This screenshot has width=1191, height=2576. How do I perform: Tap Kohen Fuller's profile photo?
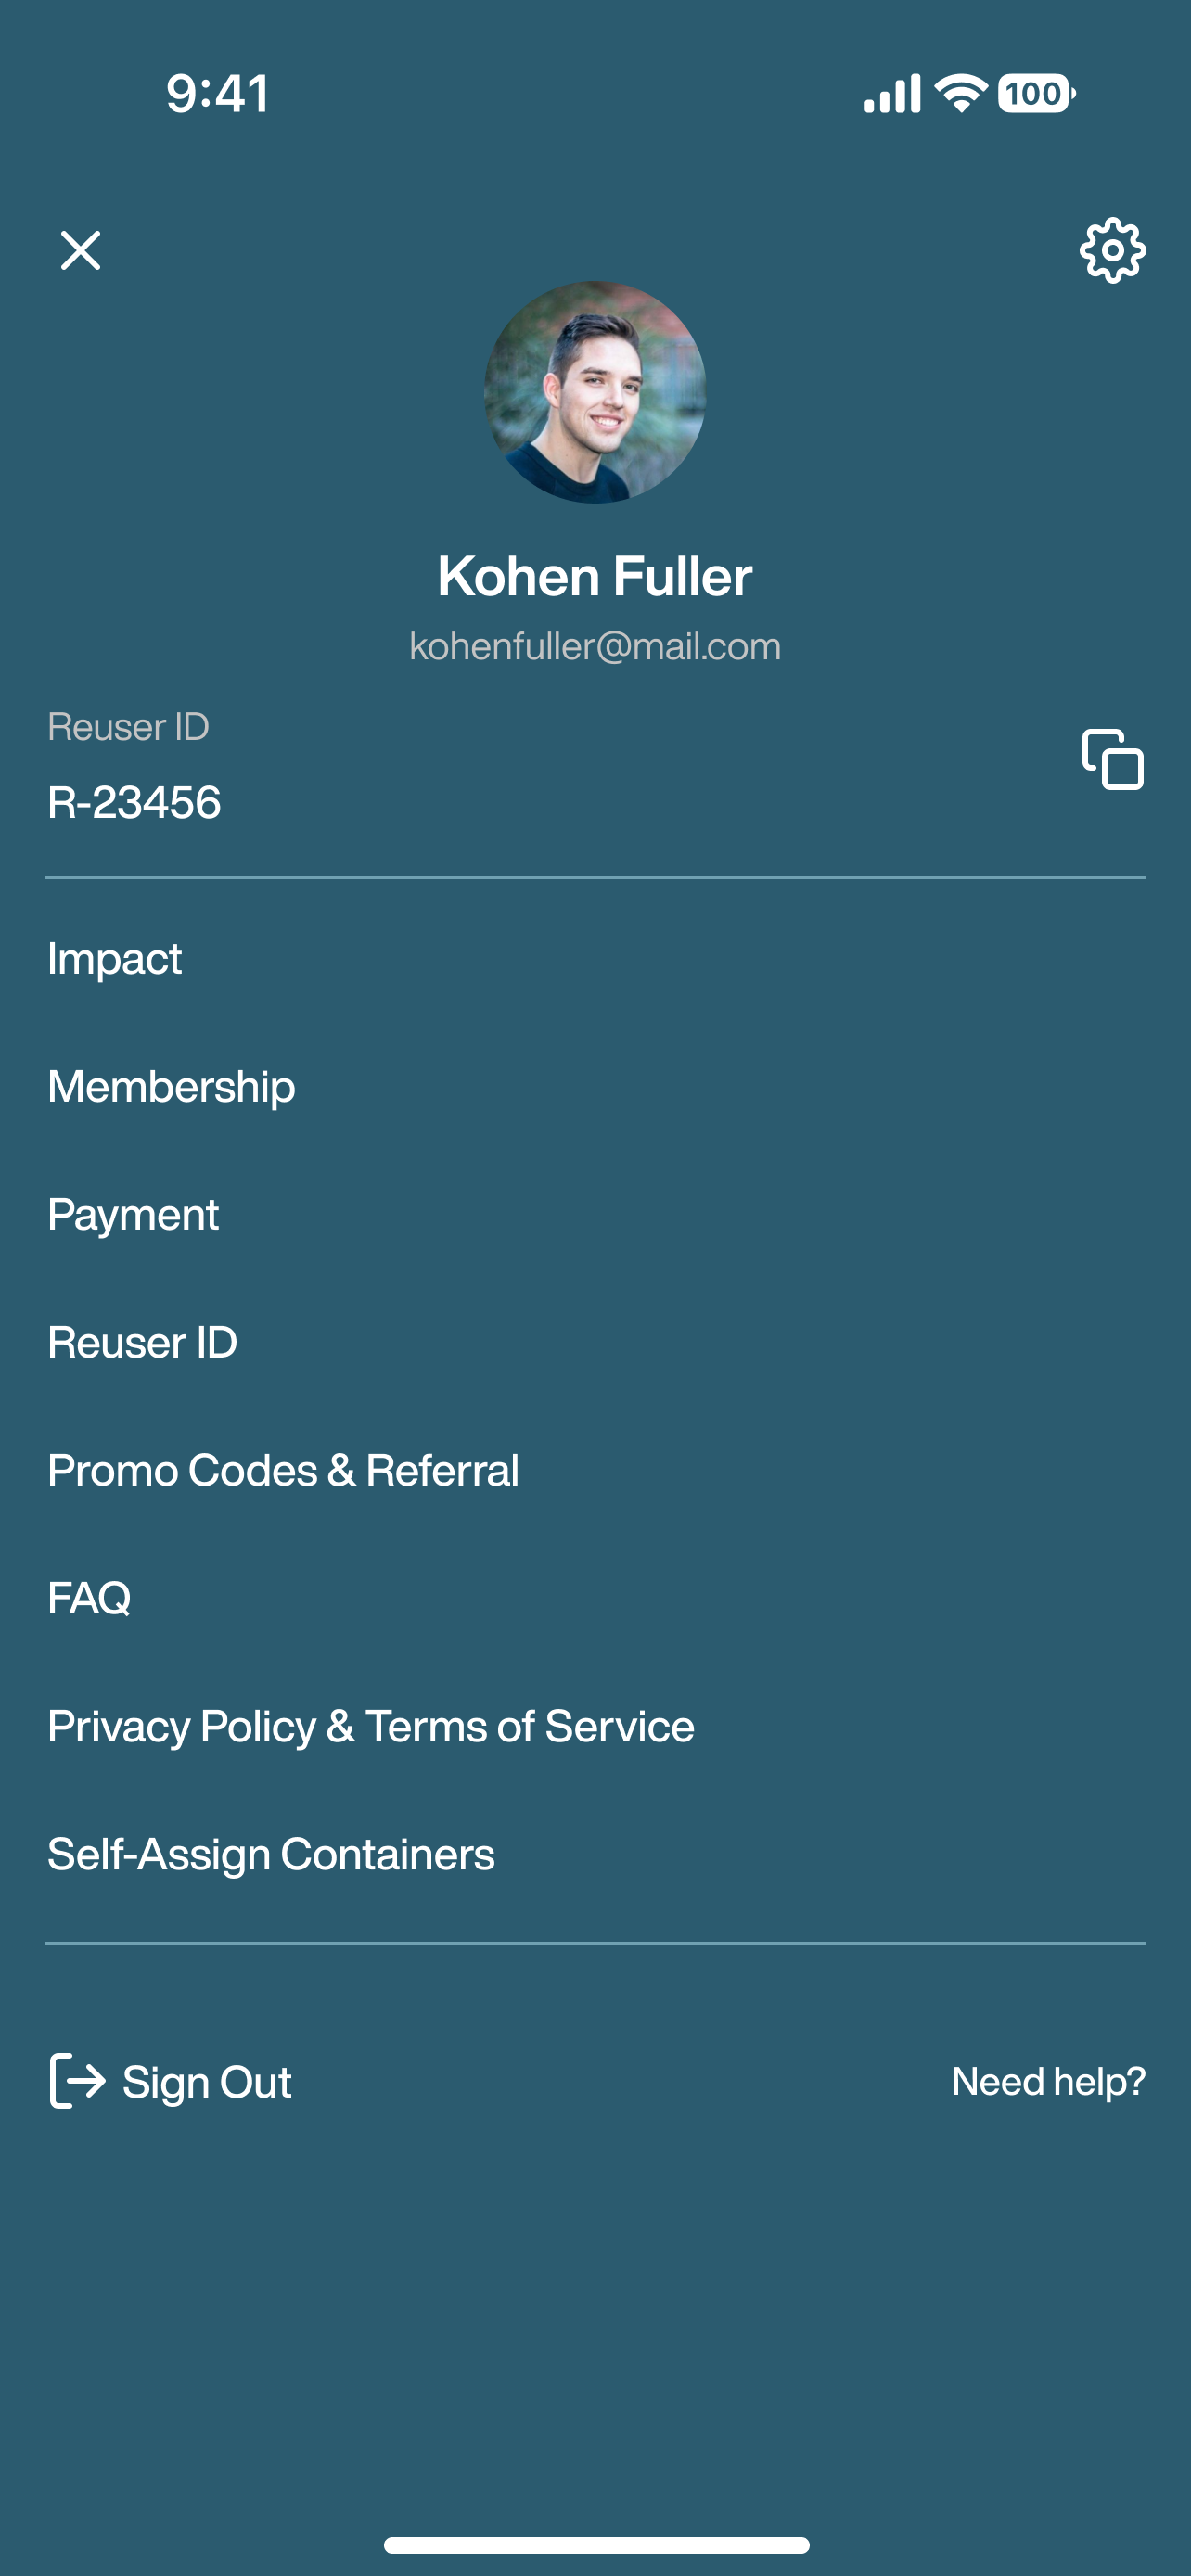[x=595, y=392]
